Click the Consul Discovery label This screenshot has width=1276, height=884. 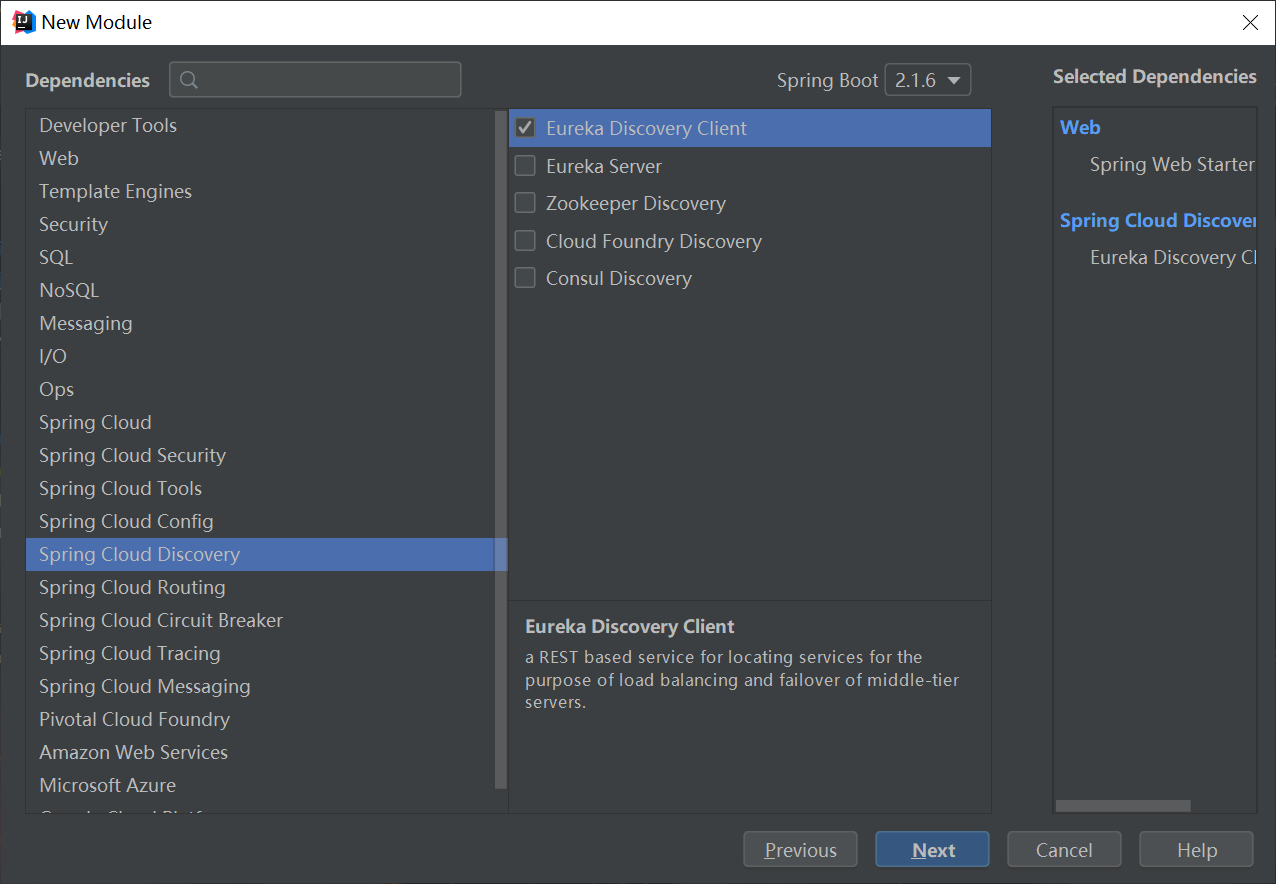[x=619, y=278]
